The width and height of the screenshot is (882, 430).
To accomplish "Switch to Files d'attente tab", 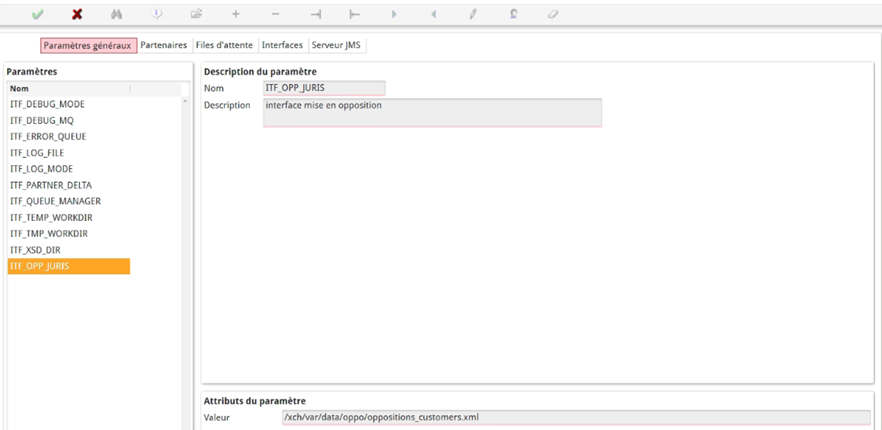I will point(224,45).
